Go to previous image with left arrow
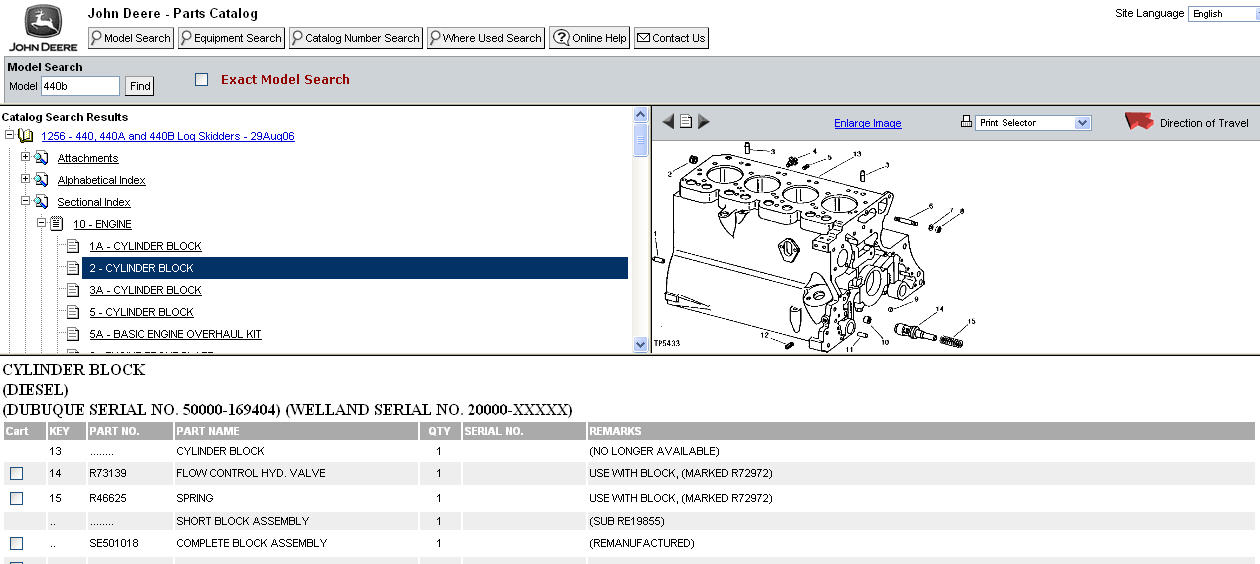 pyautogui.click(x=668, y=122)
